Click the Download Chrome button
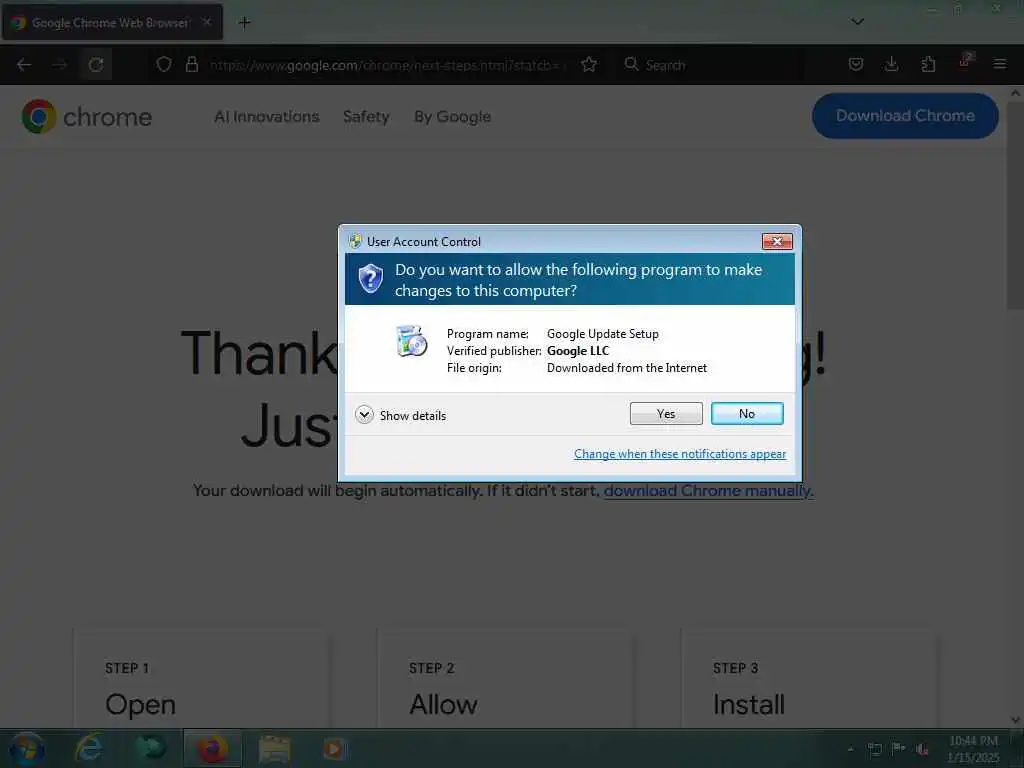Image resolution: width=1024 pixels, height=768 pixels. pos(905,116)
